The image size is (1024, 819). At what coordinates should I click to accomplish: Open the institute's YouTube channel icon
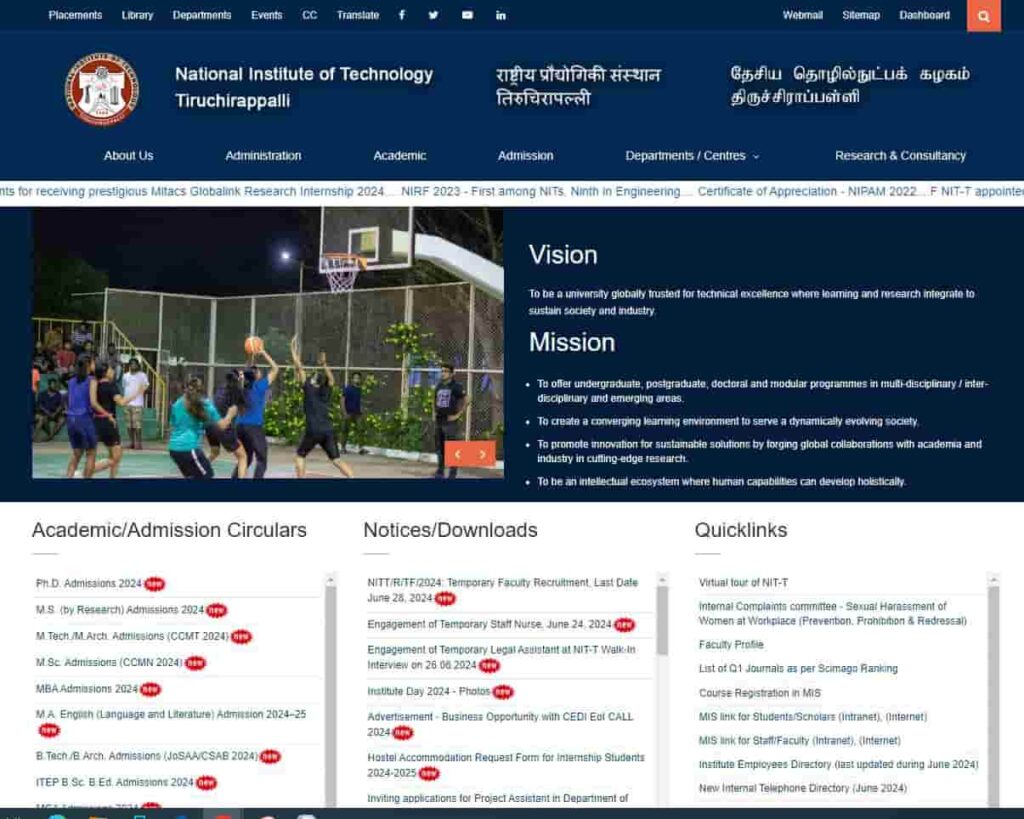click(x=467, y=15)
